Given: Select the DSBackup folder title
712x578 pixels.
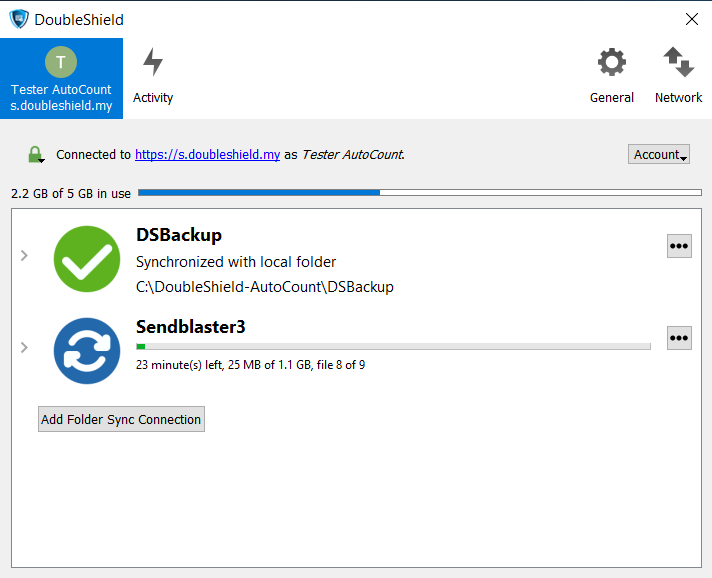Looking at the screenshot, I should 179,235.
